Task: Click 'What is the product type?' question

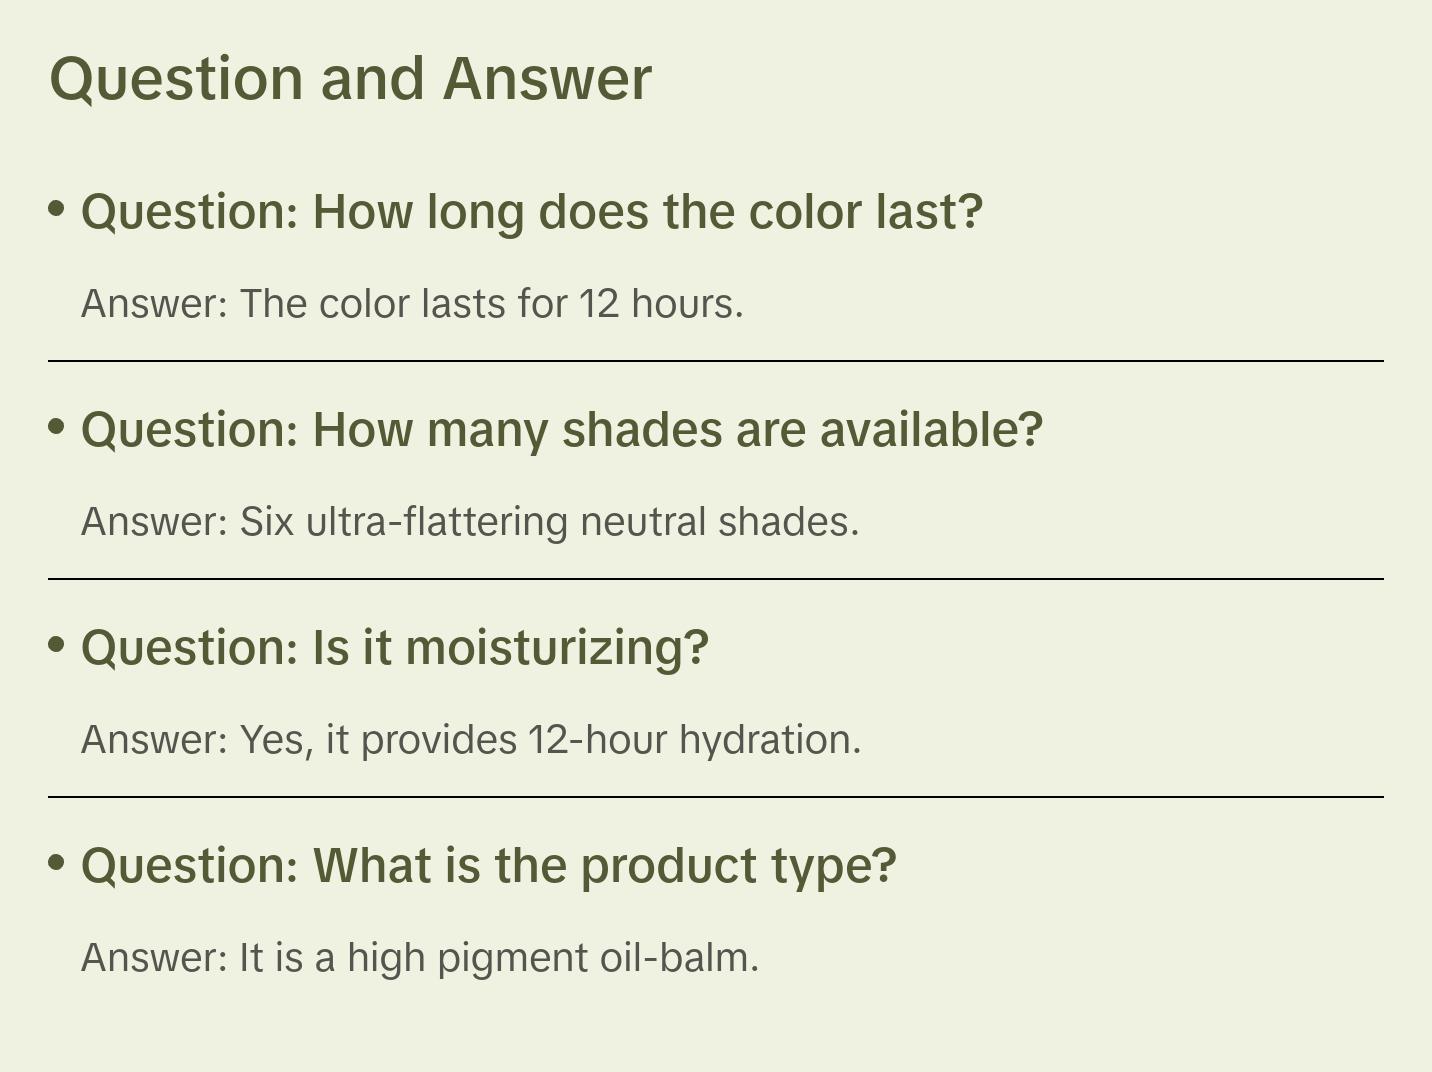Action: (489, 866)
